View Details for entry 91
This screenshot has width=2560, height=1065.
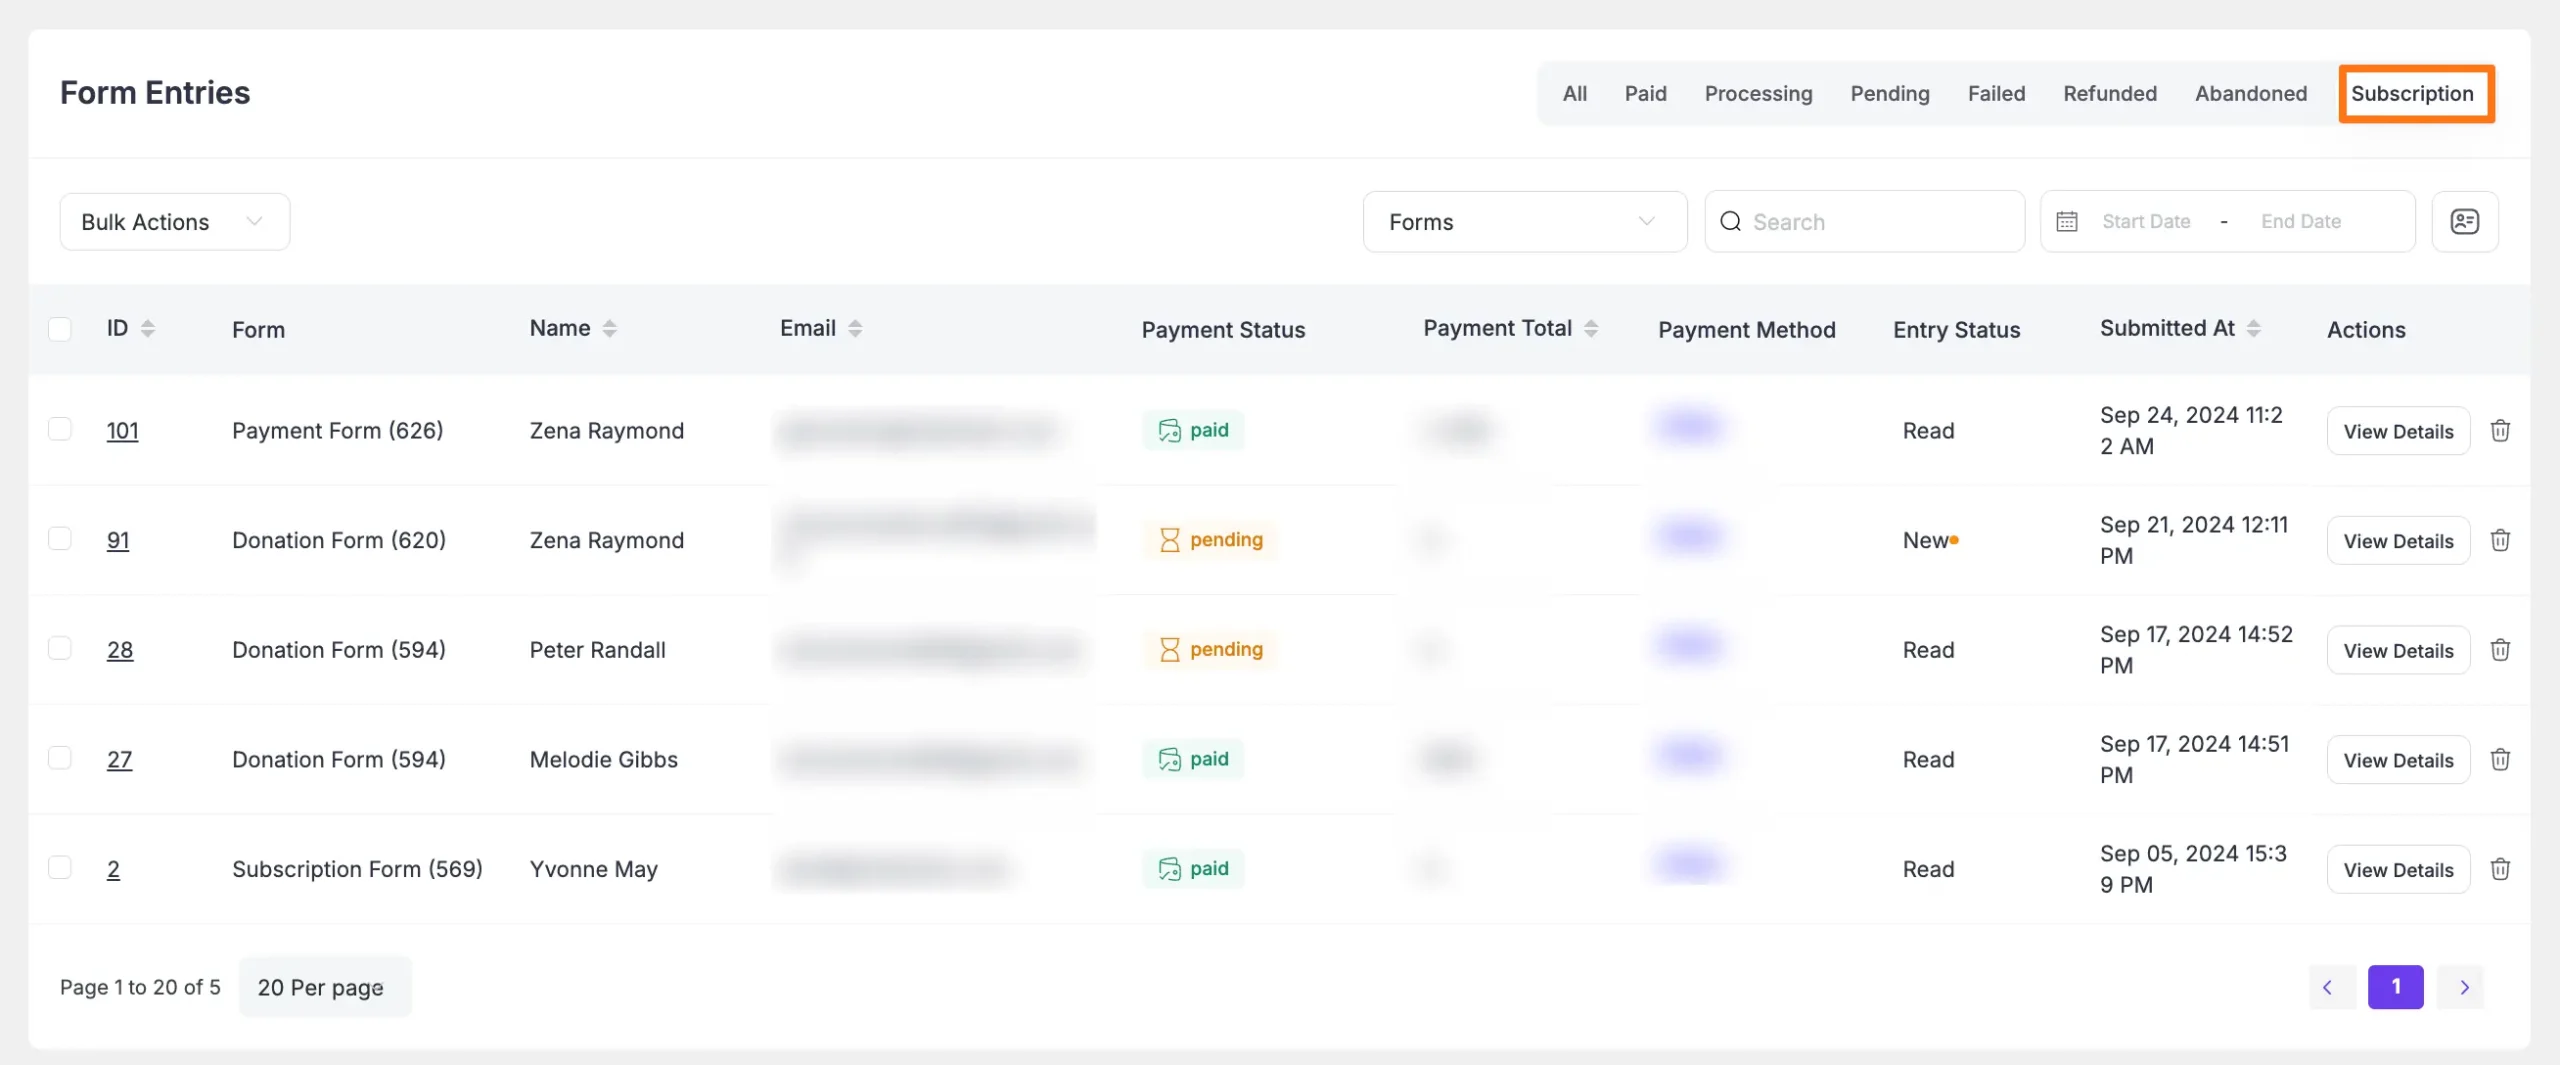(2399, 540)
